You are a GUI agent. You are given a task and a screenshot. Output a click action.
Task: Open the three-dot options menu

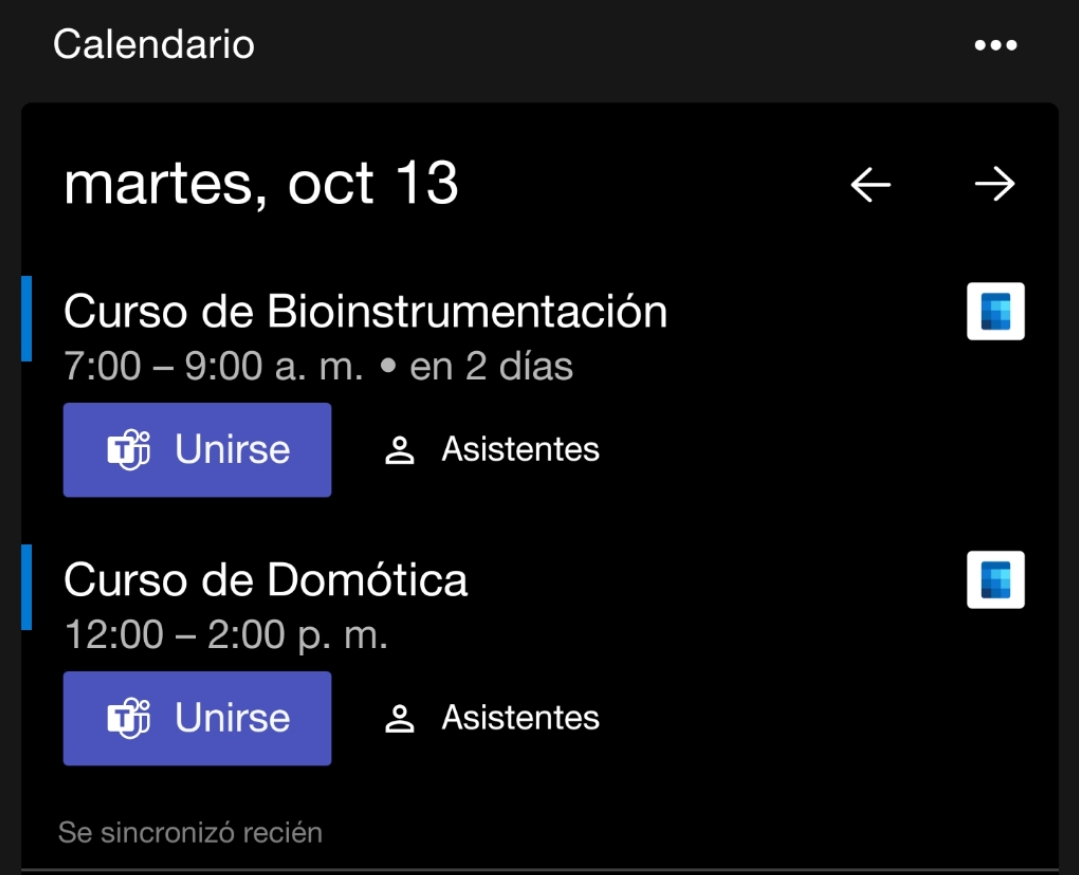[x=996, y=43]
